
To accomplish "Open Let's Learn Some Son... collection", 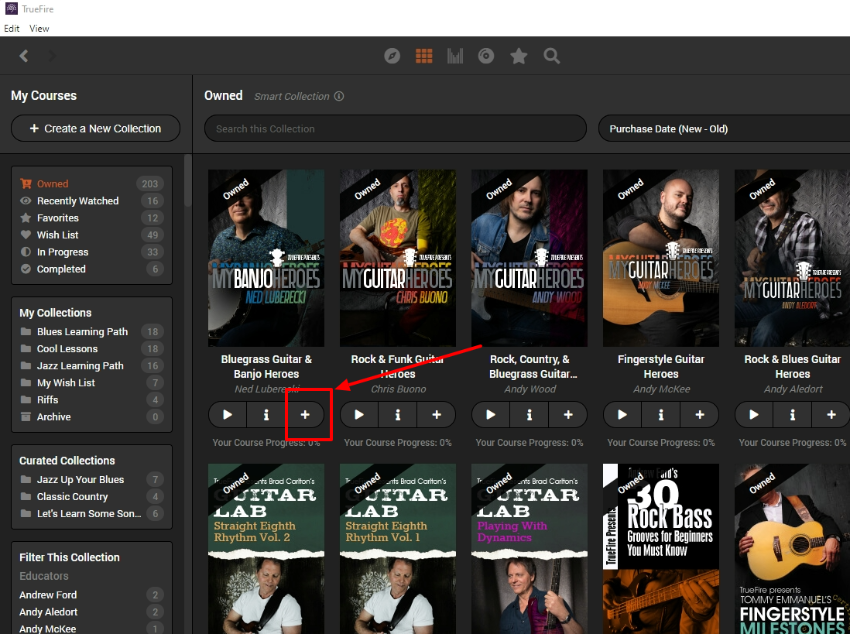I will [92, 514].
